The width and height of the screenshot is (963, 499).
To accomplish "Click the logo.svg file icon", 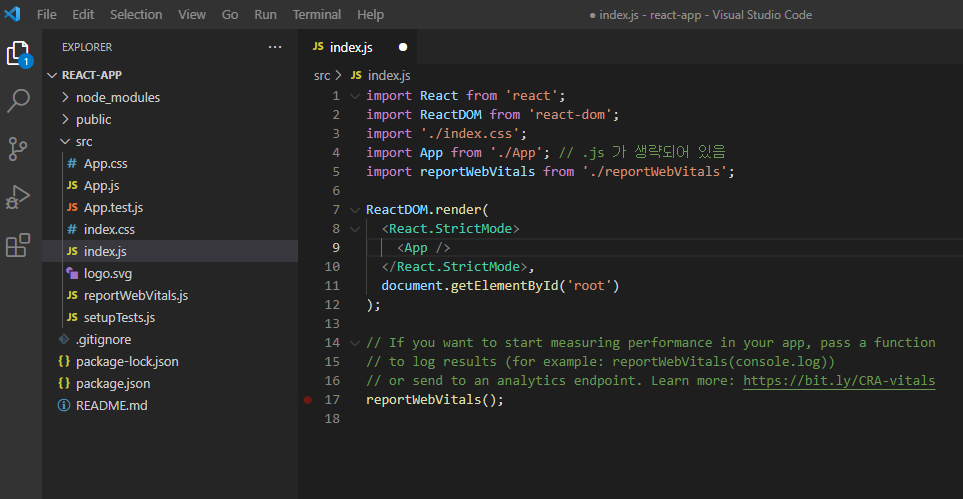I will (72, 273).
